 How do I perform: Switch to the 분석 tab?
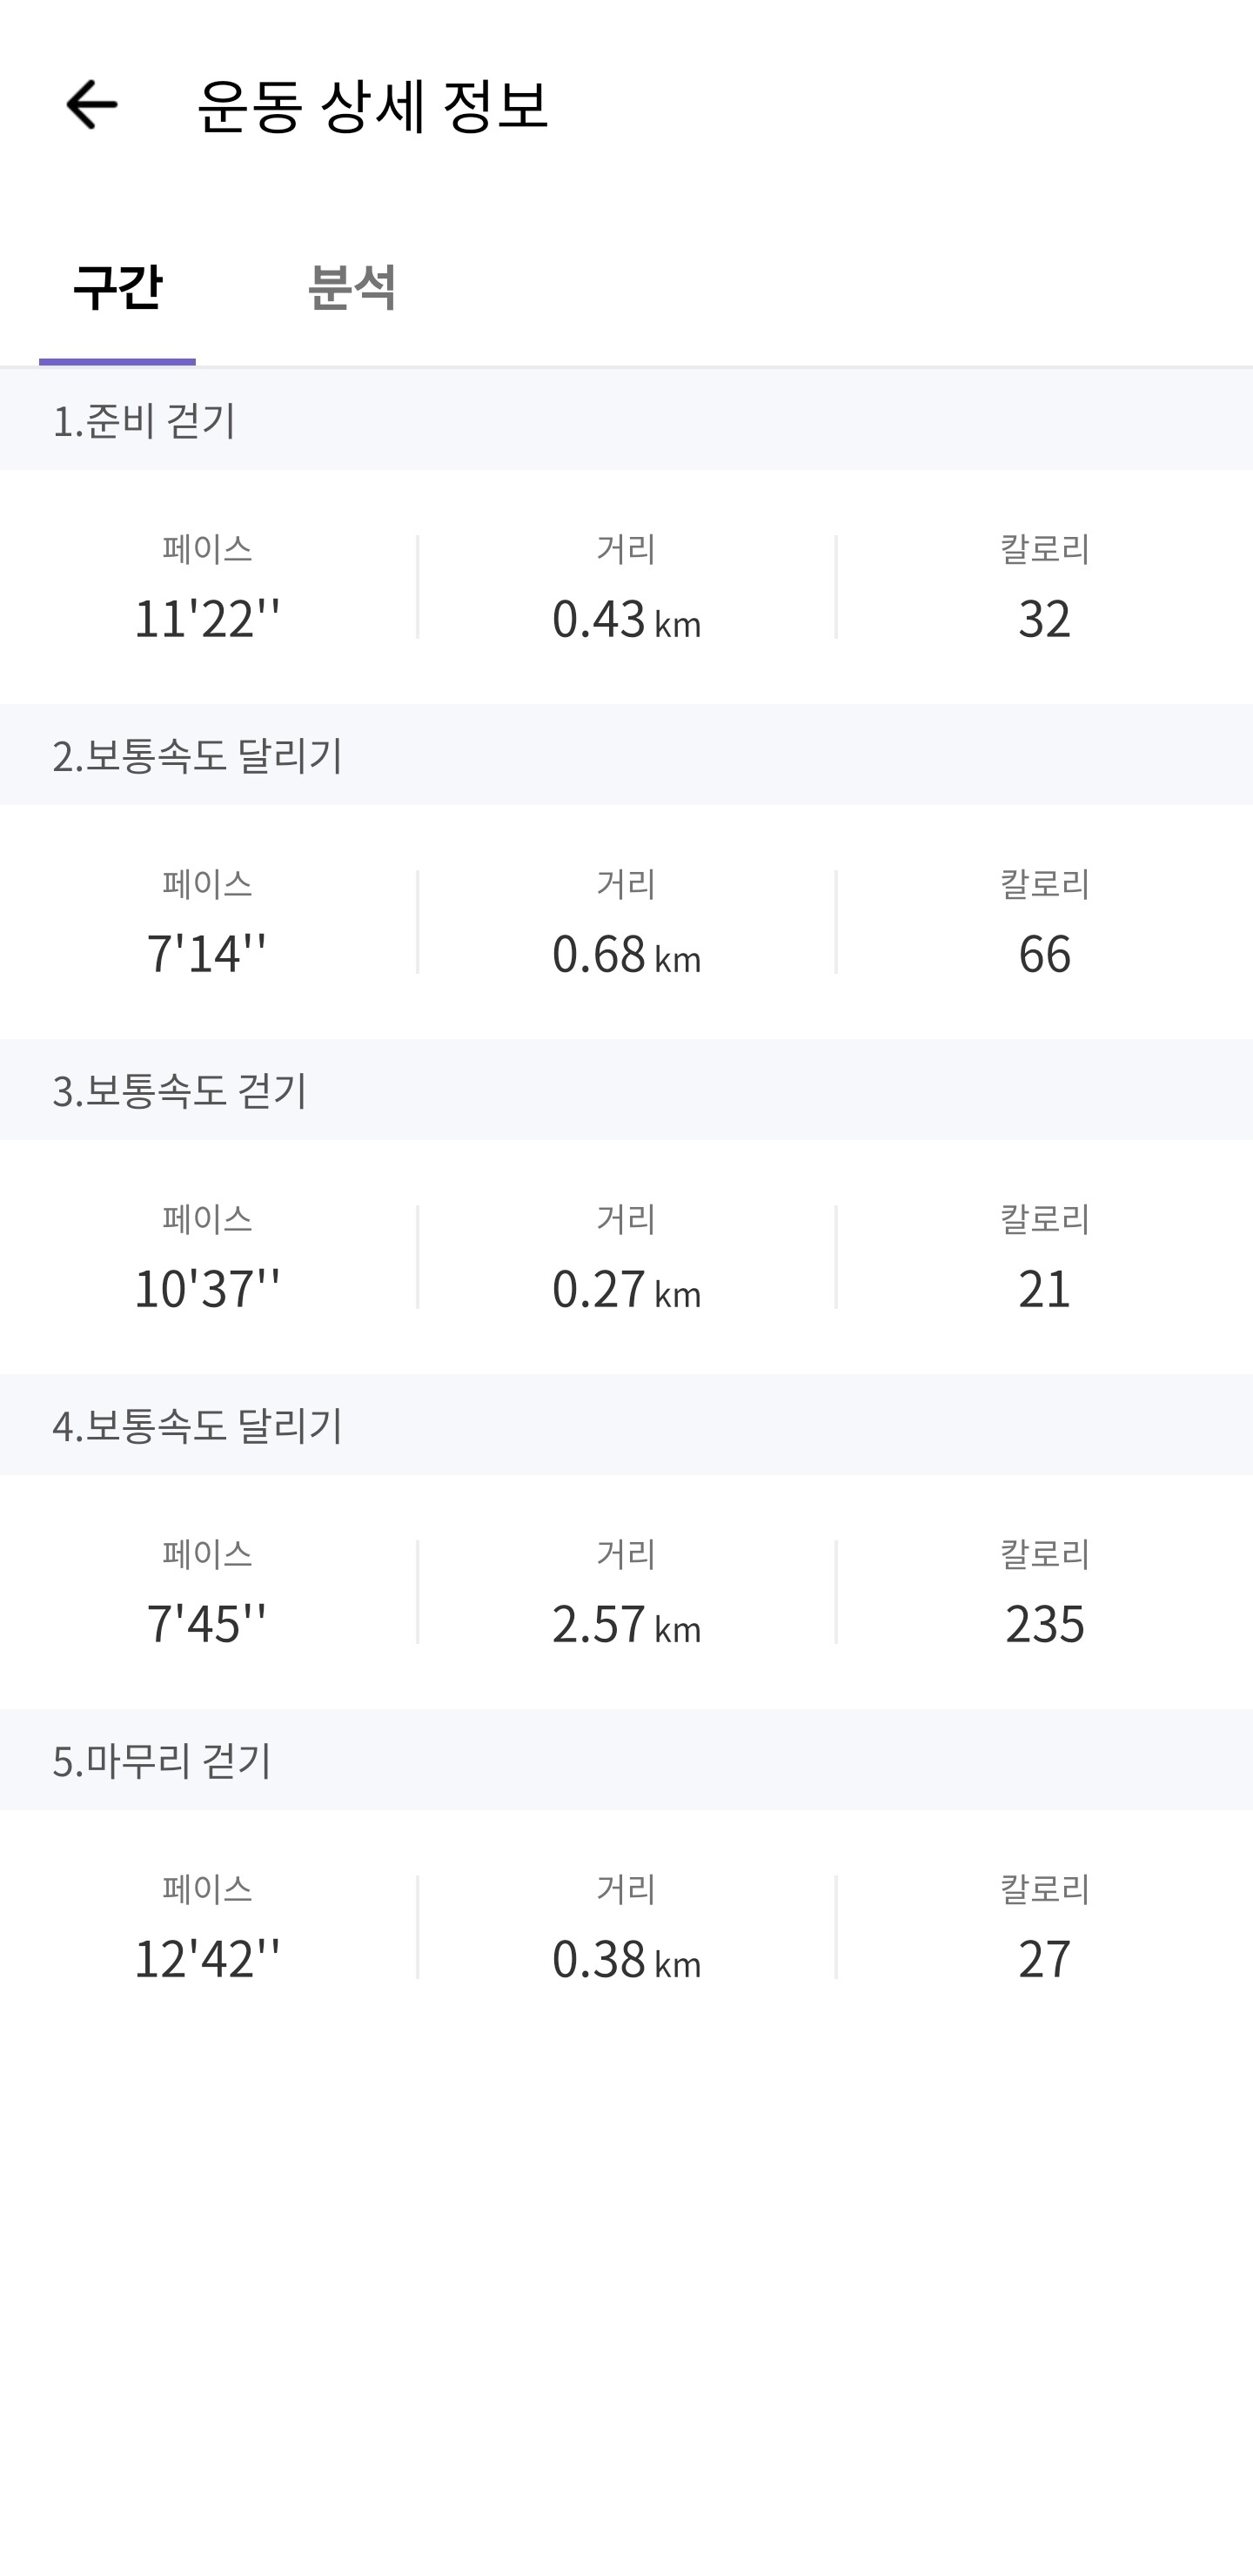coord(352,286)
